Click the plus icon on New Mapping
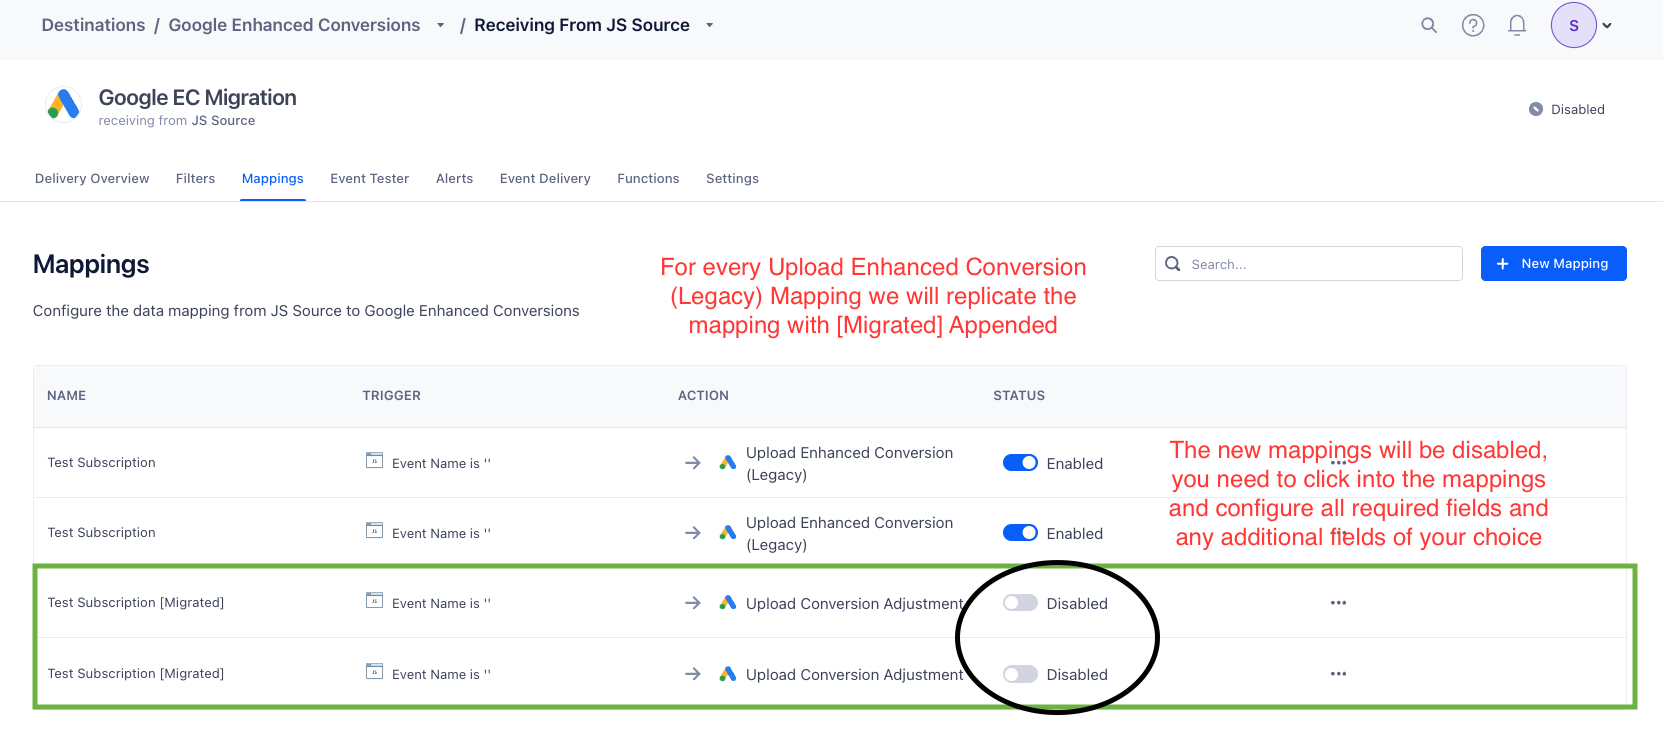This screenshot has width=1663, height=751. [1502, 264]
